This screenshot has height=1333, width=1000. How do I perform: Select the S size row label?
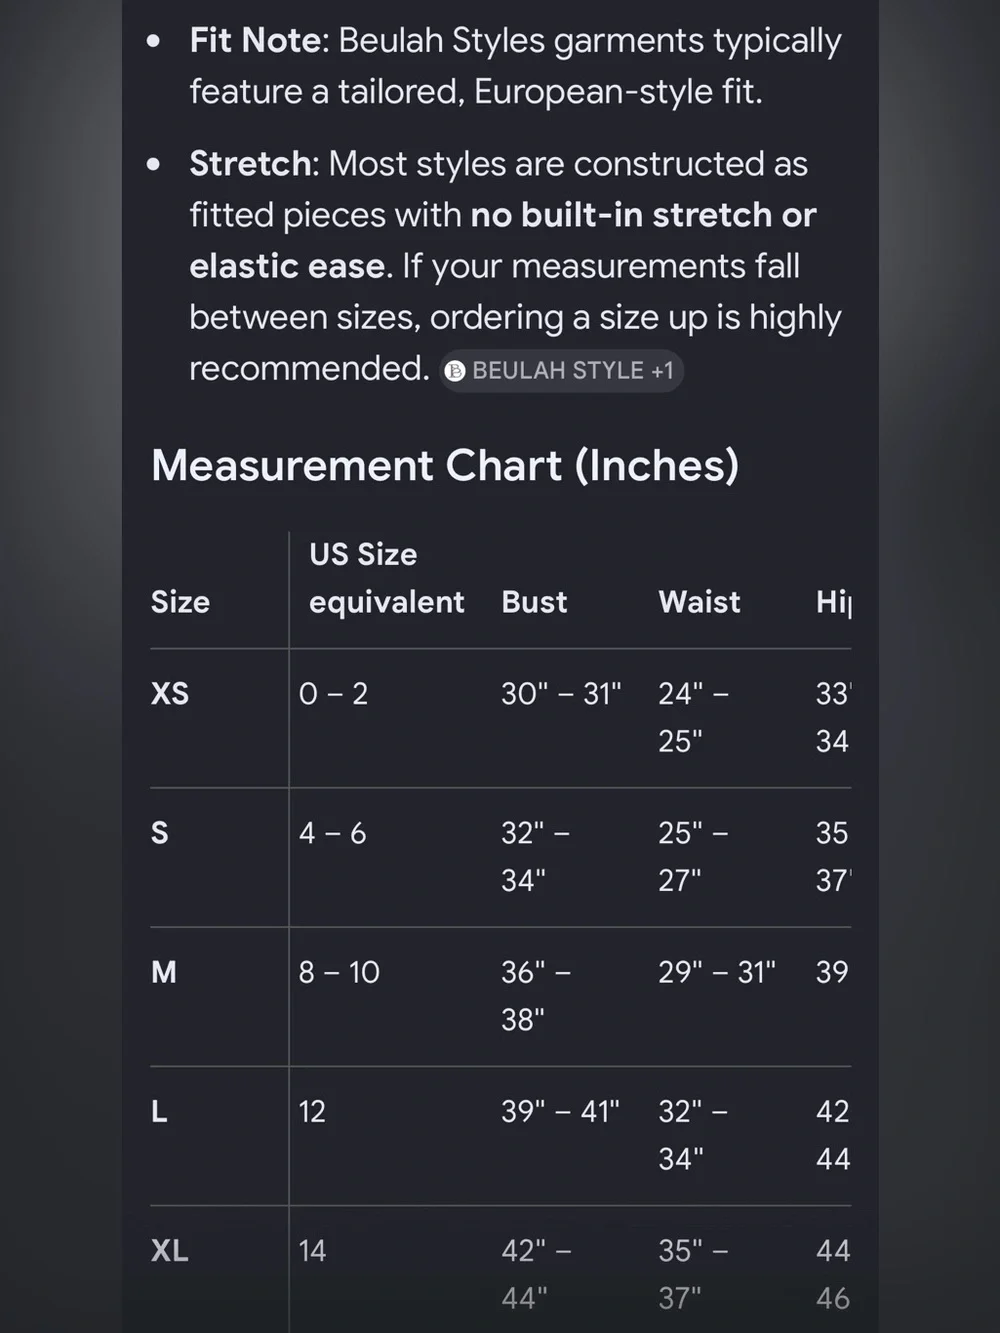point(160,833)
